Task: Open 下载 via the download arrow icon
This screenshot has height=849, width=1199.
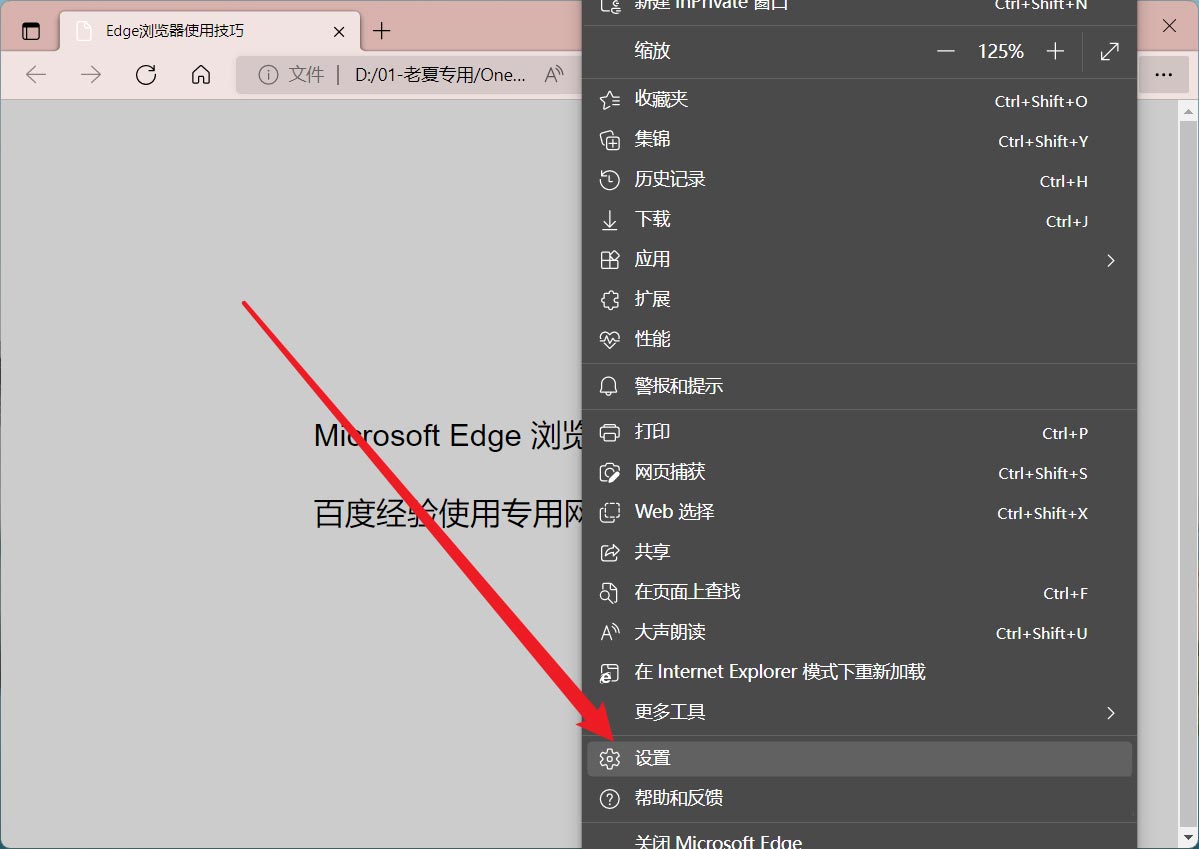Action: pos(610,220)
